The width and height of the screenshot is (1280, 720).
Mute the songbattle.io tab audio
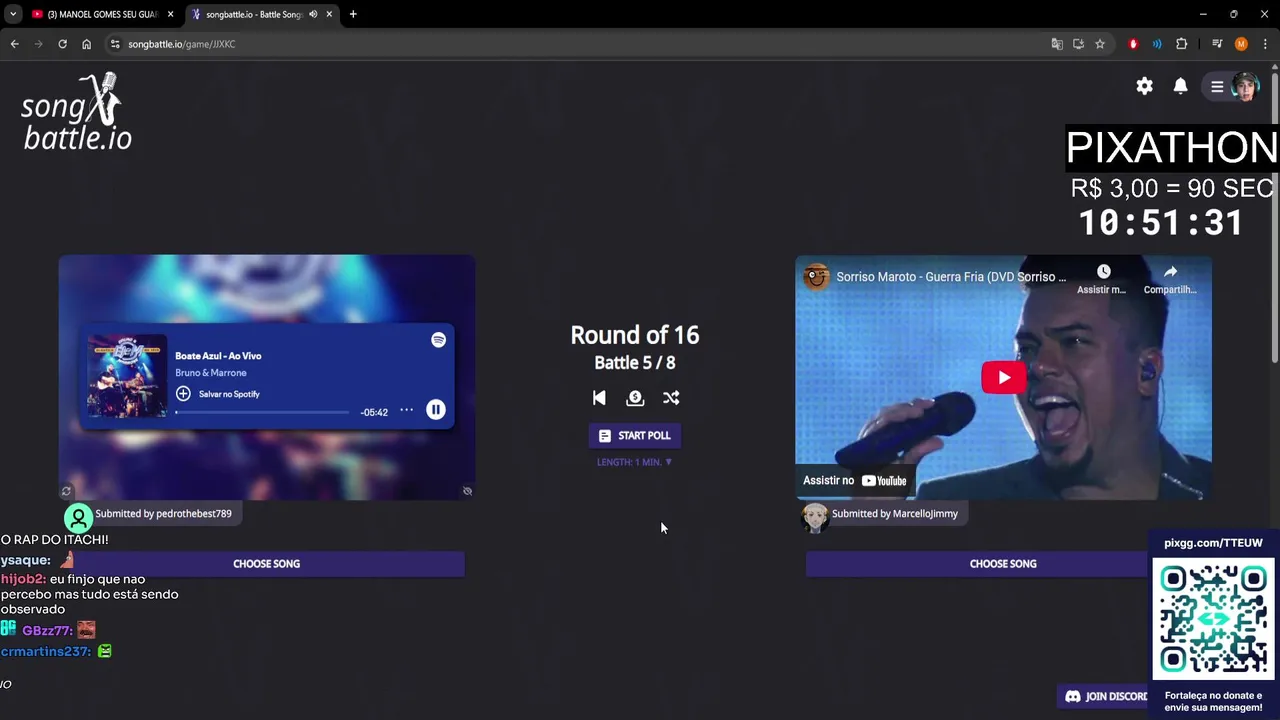(x=313, y=14)
